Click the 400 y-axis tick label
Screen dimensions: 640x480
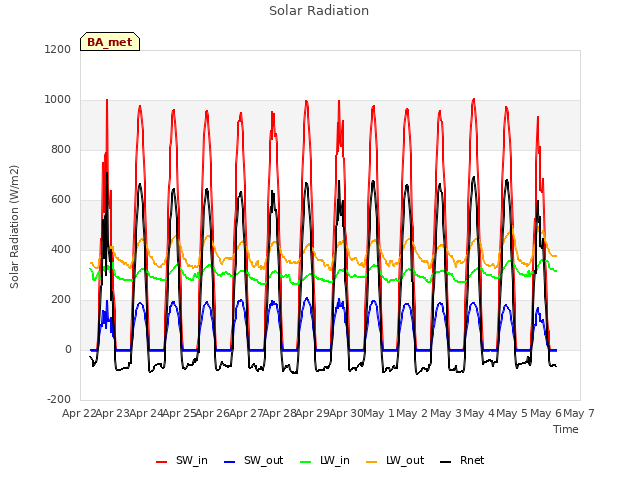click(61, 249)
